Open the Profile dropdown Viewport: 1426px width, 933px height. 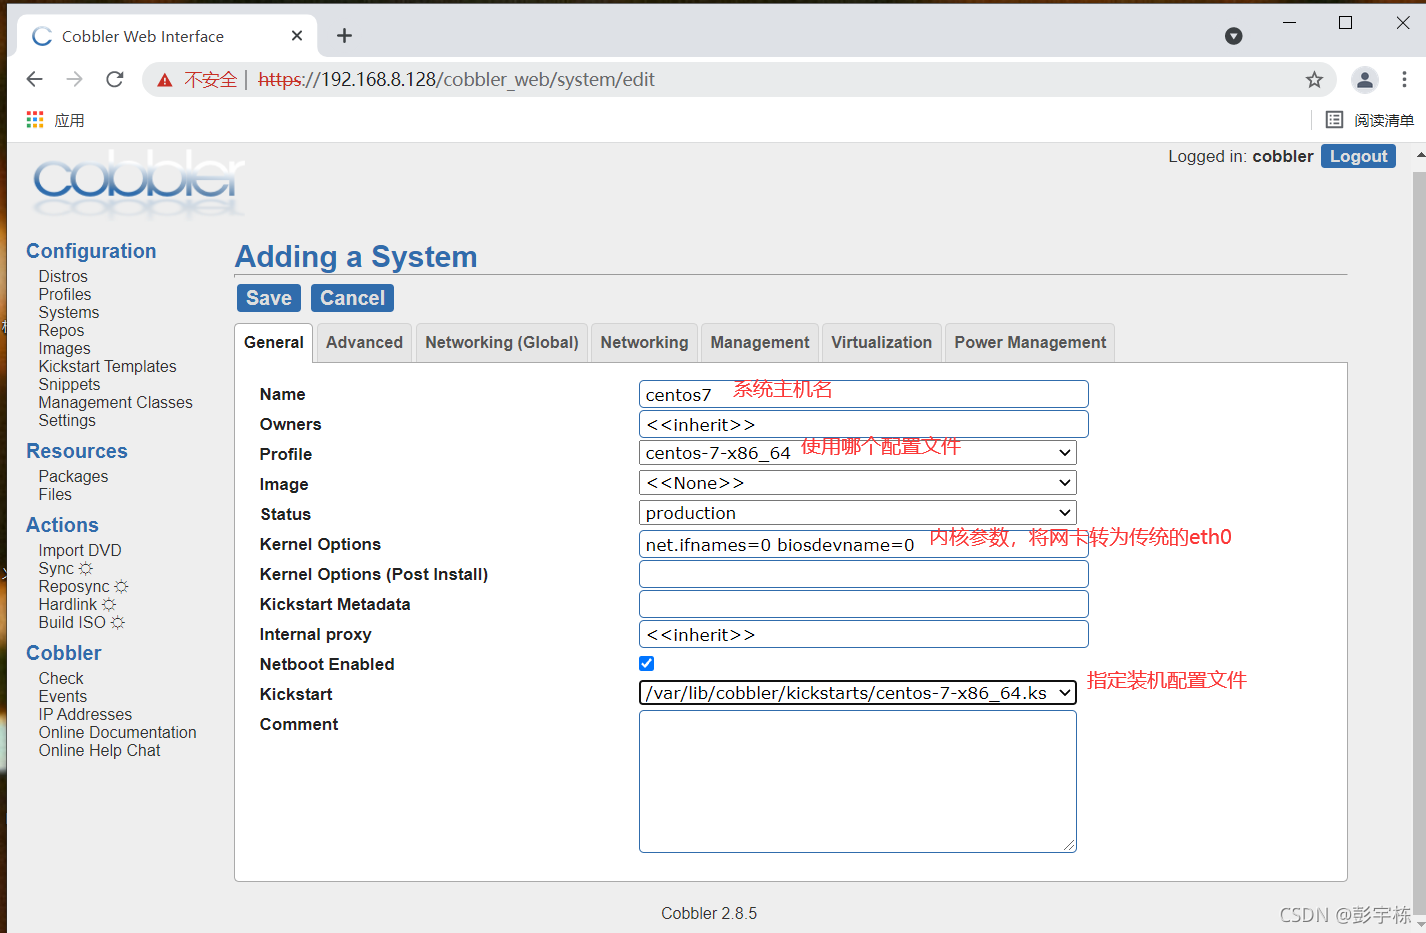point(858,453)
